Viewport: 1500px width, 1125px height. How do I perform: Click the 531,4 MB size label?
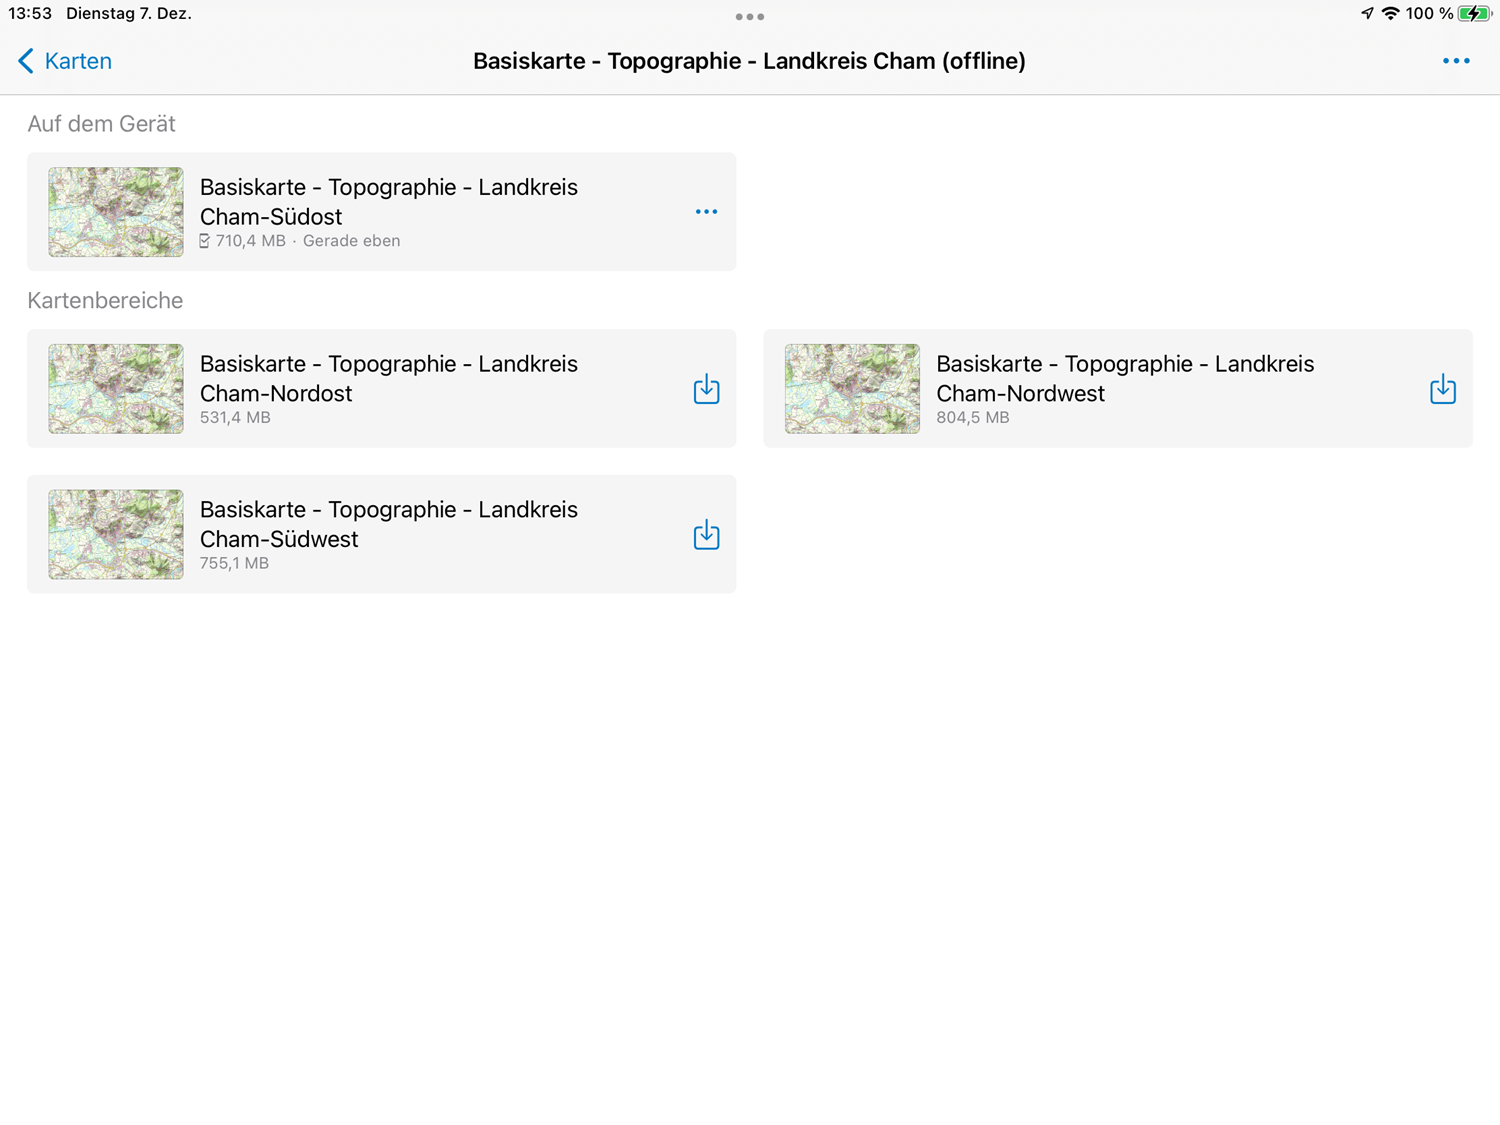point(235,418)
